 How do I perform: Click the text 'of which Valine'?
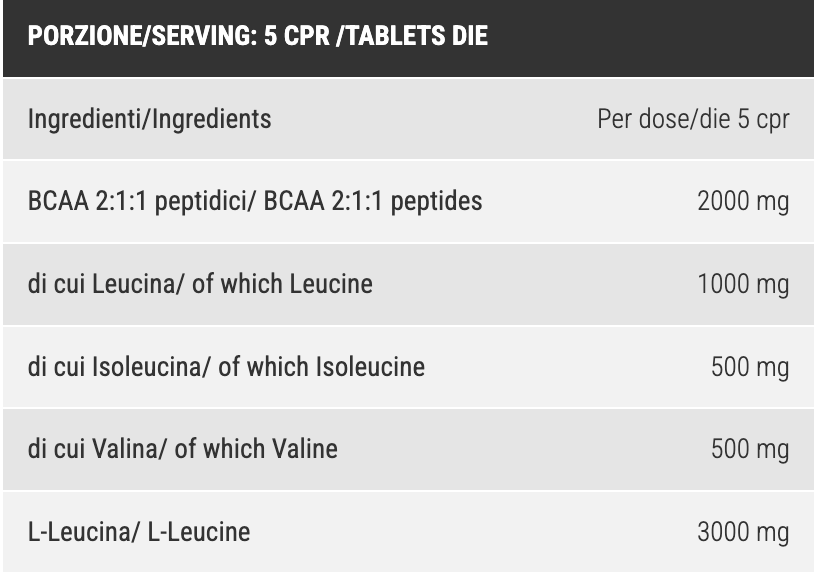click(256, 449)
